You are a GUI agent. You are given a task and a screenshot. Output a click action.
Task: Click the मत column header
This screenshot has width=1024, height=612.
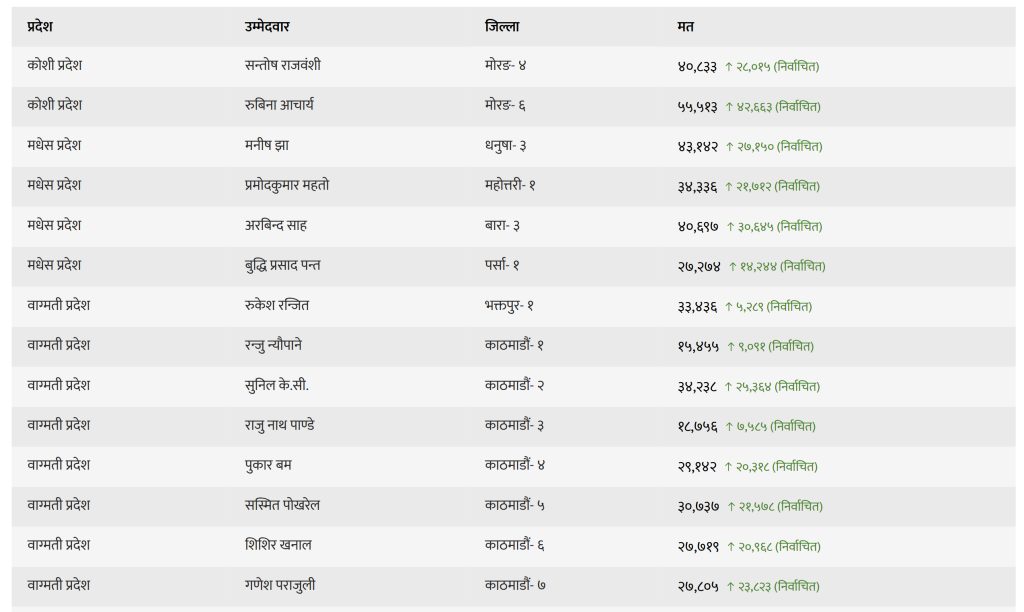[685, 26]
